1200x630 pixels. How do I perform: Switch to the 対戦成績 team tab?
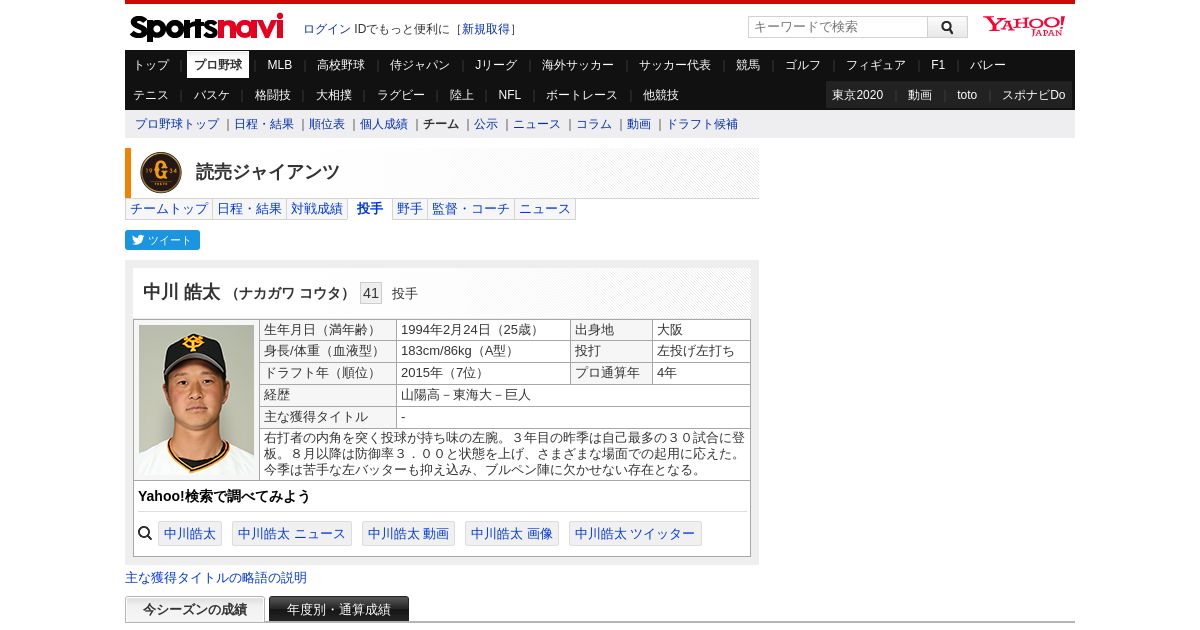coord(317,209)
